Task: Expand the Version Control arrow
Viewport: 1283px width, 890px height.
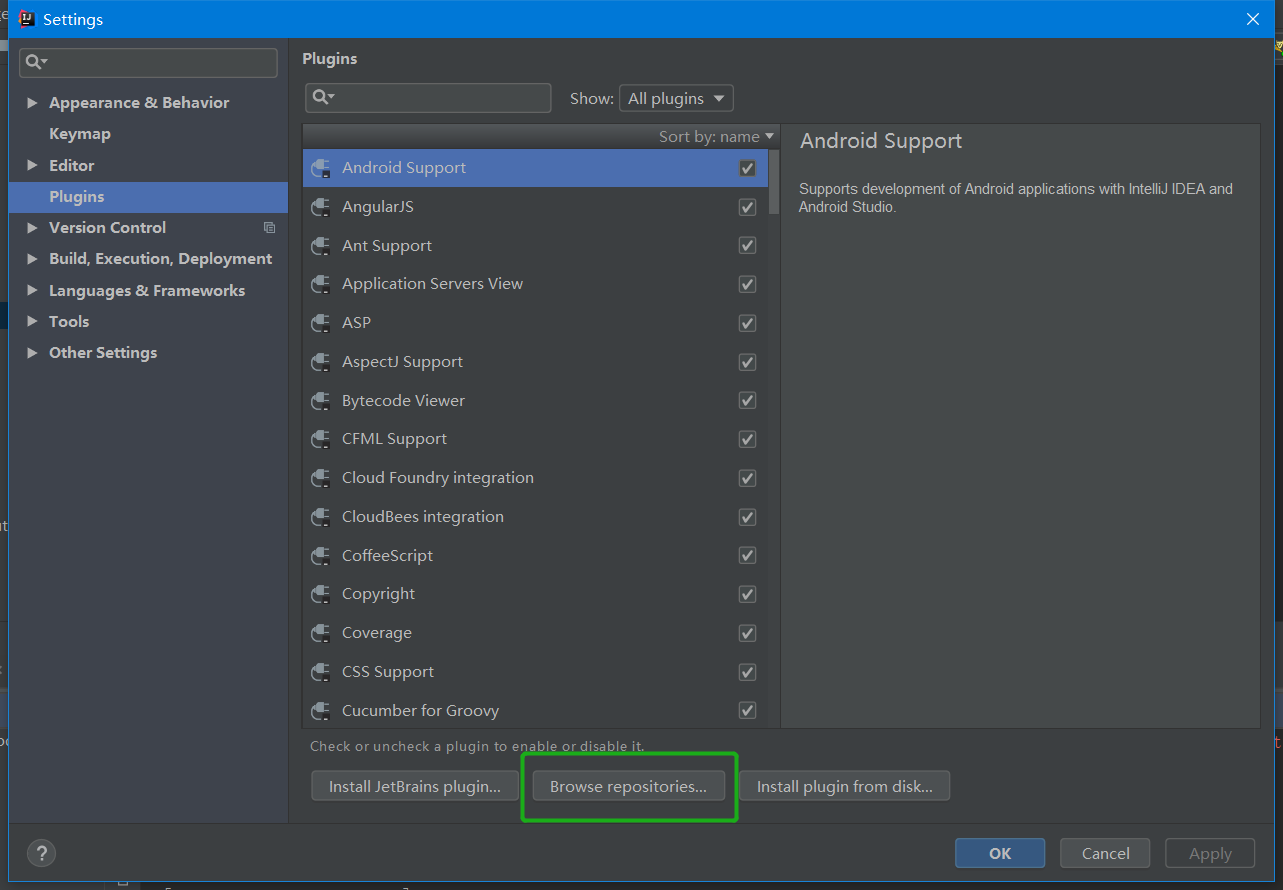Action: point(32,228)
